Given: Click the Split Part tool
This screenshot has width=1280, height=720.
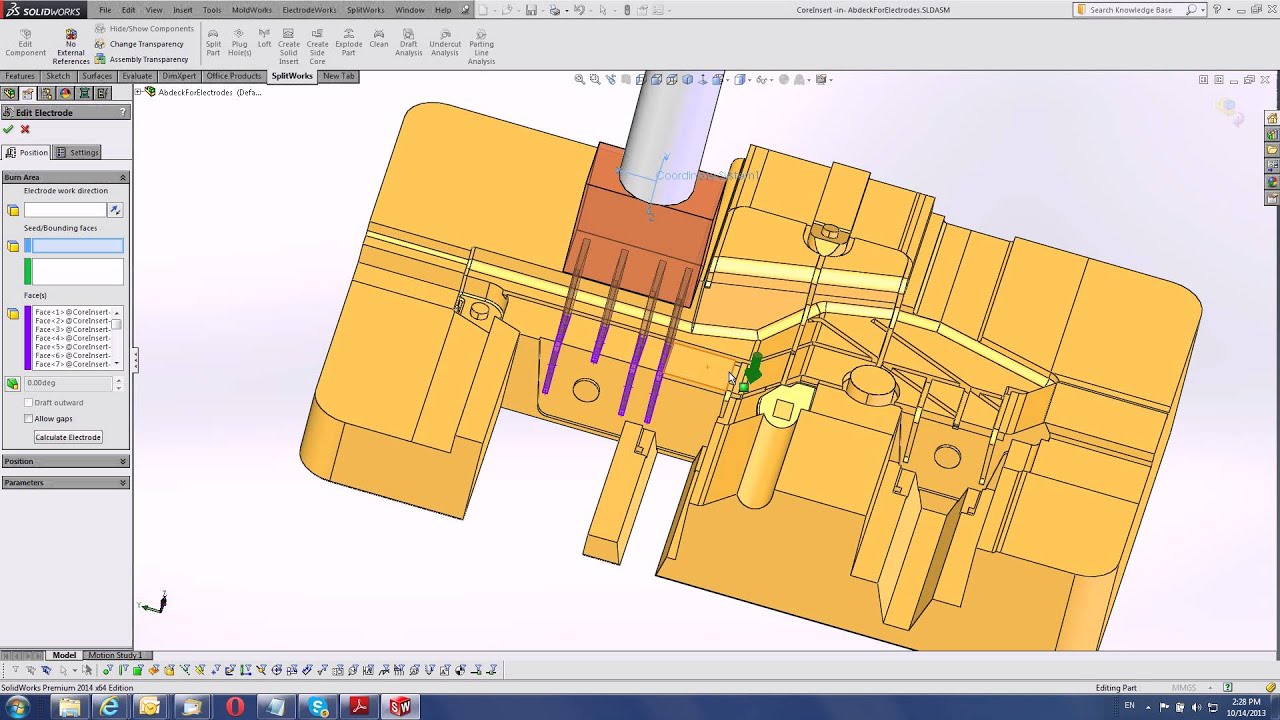Looking at the screenshot, I should click(213, 42).
